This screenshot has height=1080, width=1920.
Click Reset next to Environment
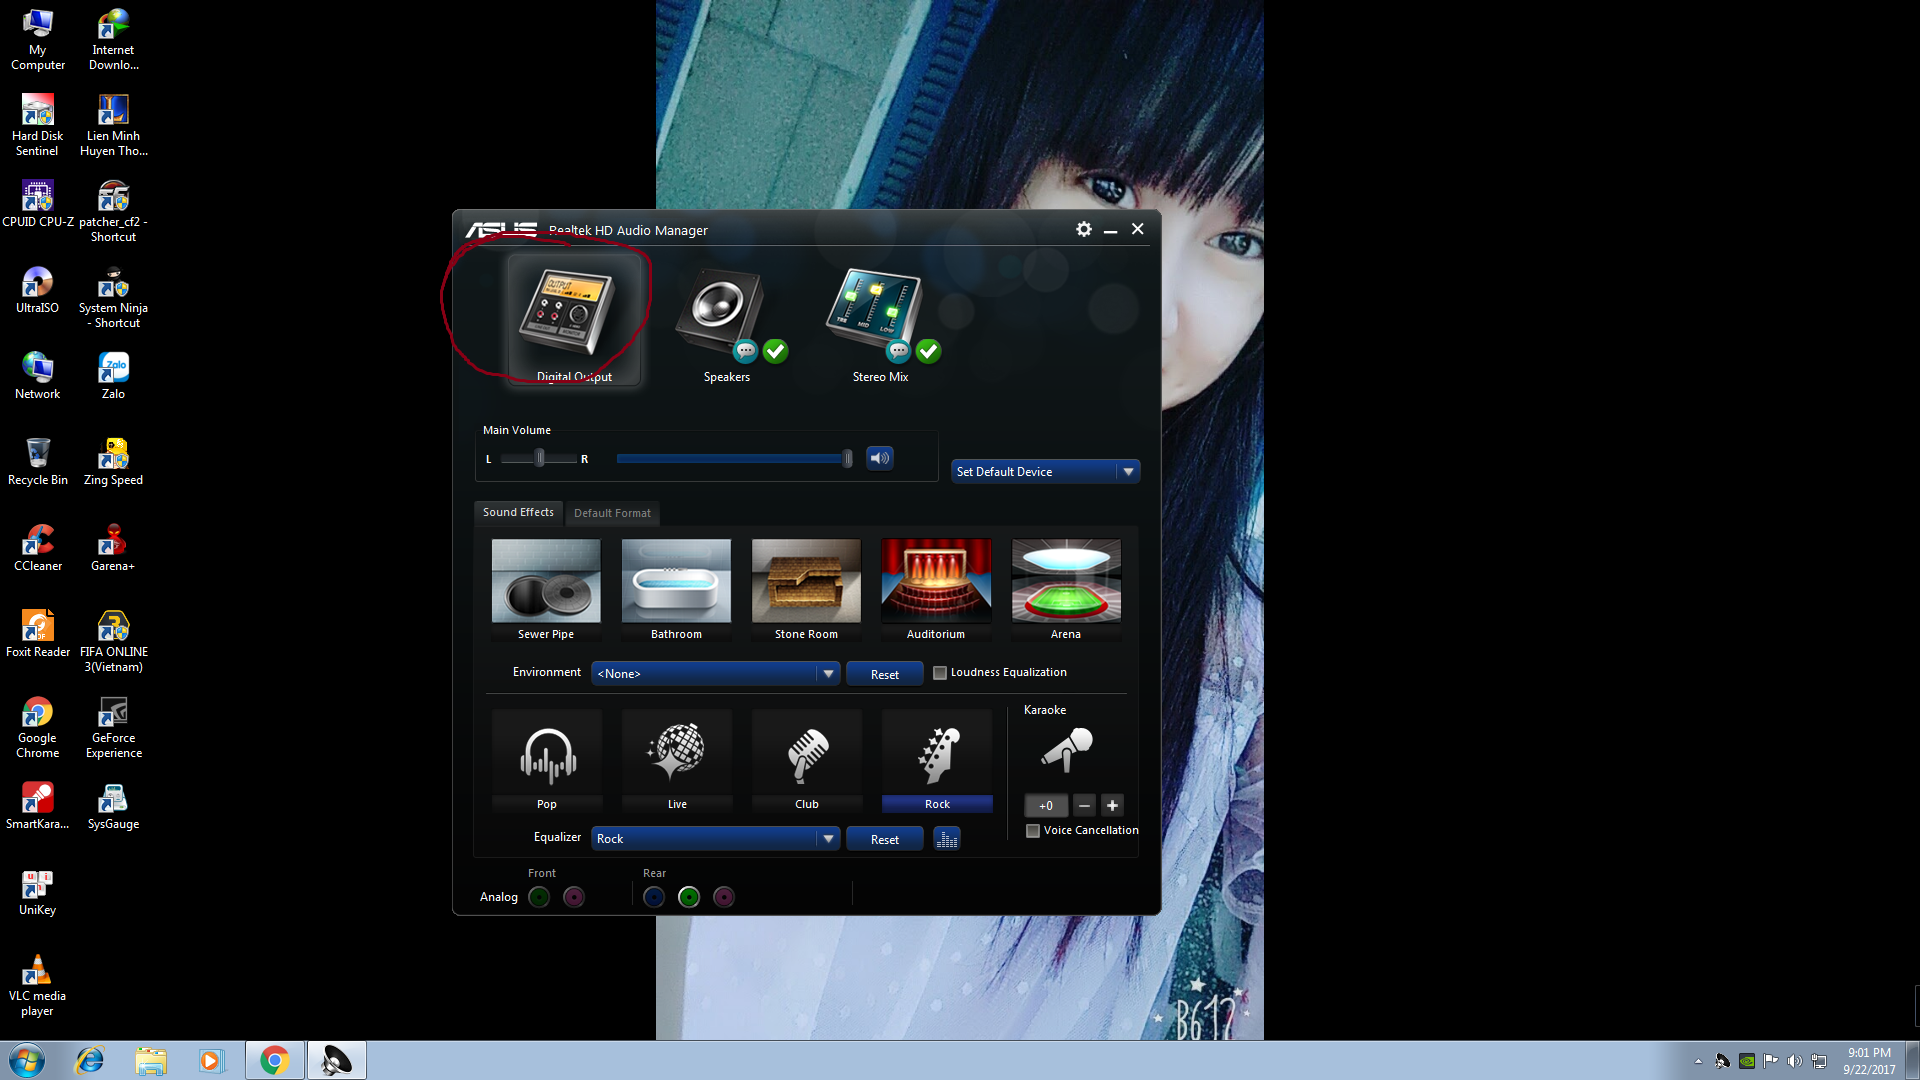pyautogui.click(x=884, y=675)
